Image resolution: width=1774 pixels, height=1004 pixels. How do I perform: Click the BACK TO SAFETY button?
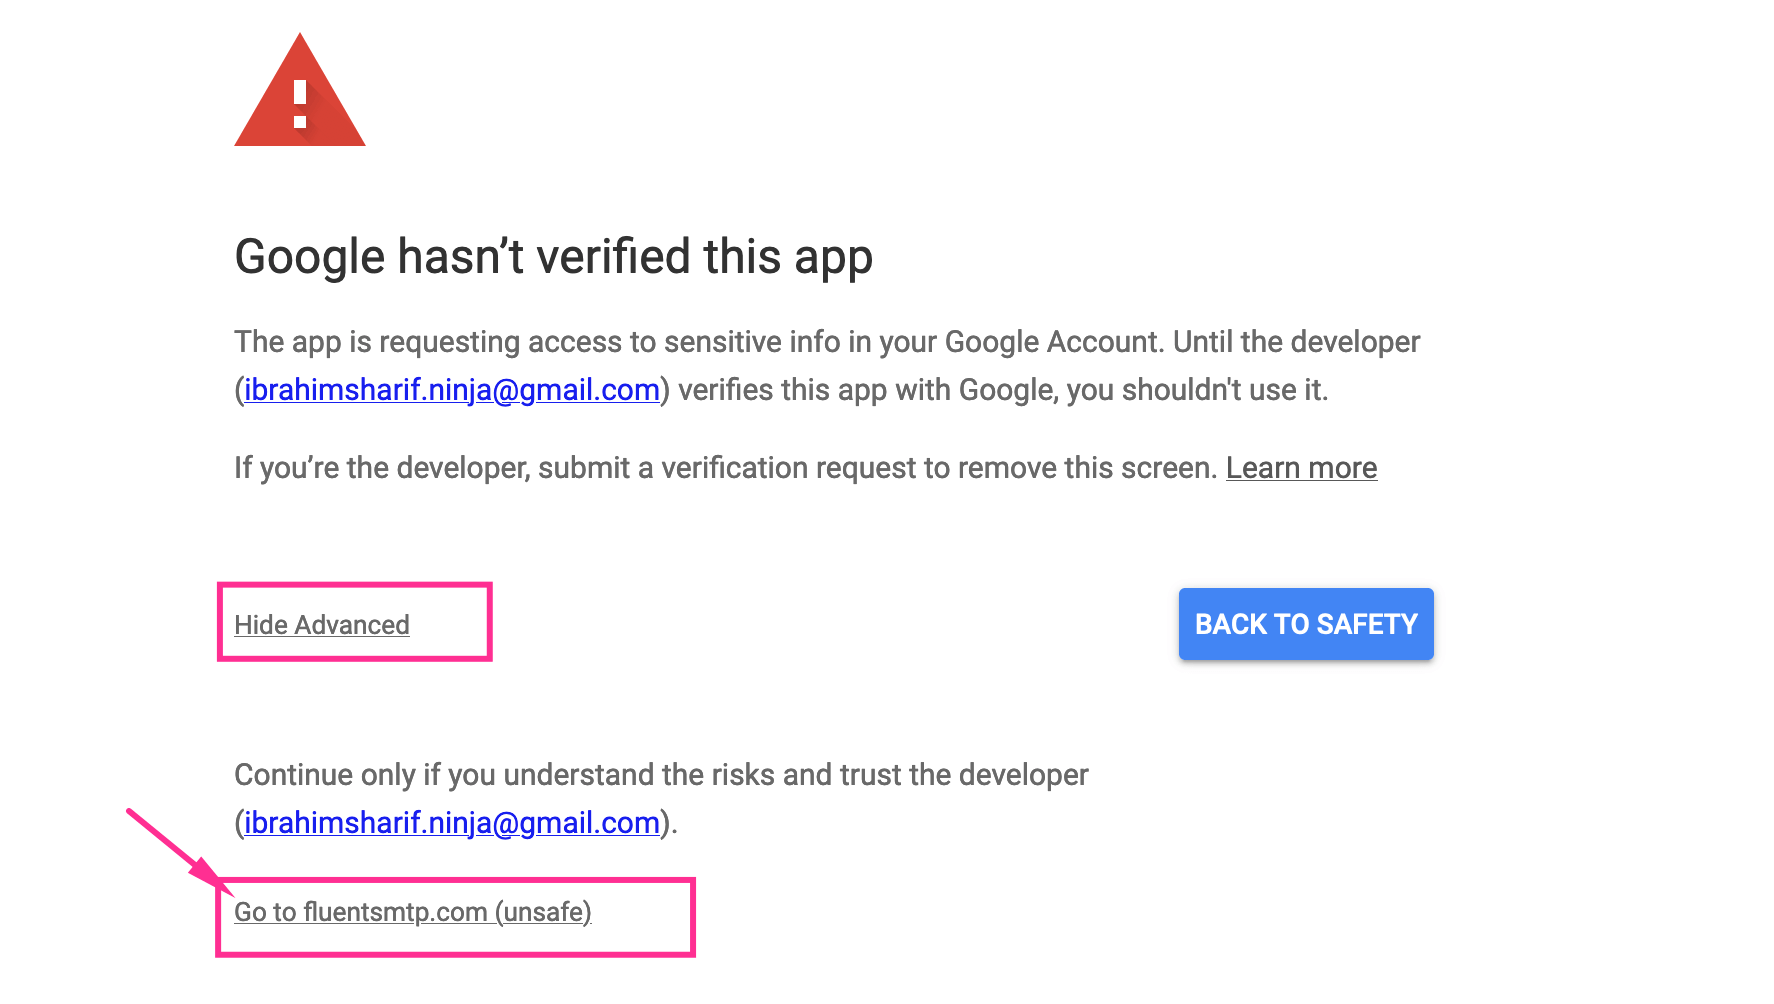tap(1306, 624)
